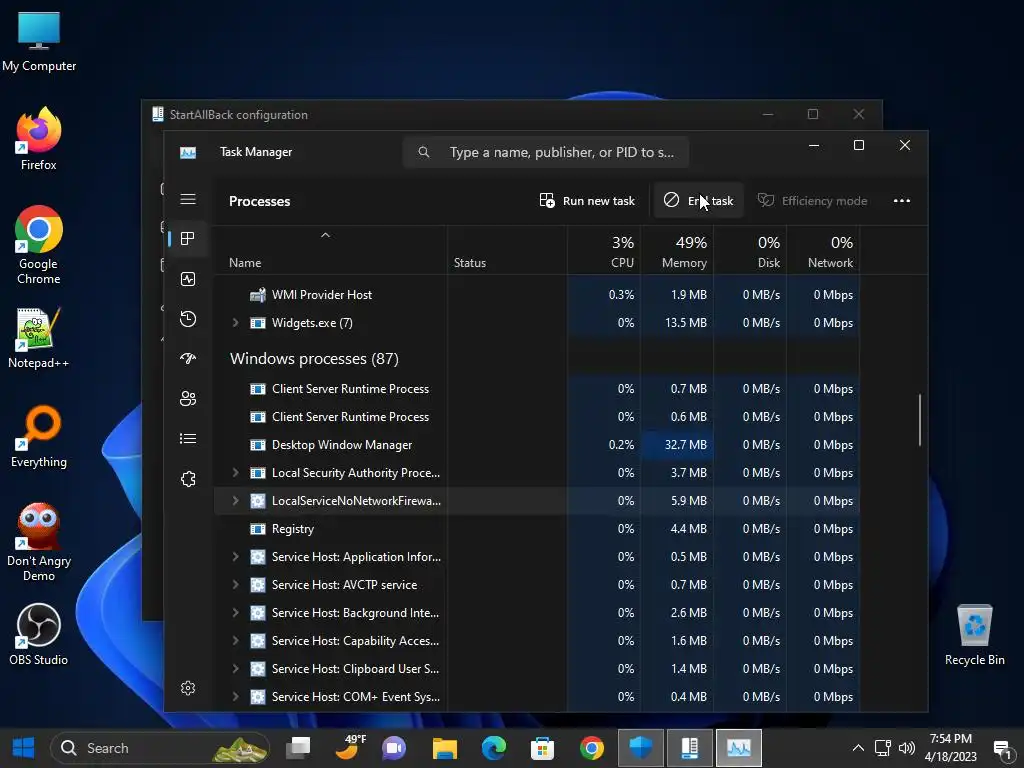Image resolution: width=1024 pixels, height=768 pixels.
Task: Select the Desktop Window Manager process
Action: click(537, 445)
